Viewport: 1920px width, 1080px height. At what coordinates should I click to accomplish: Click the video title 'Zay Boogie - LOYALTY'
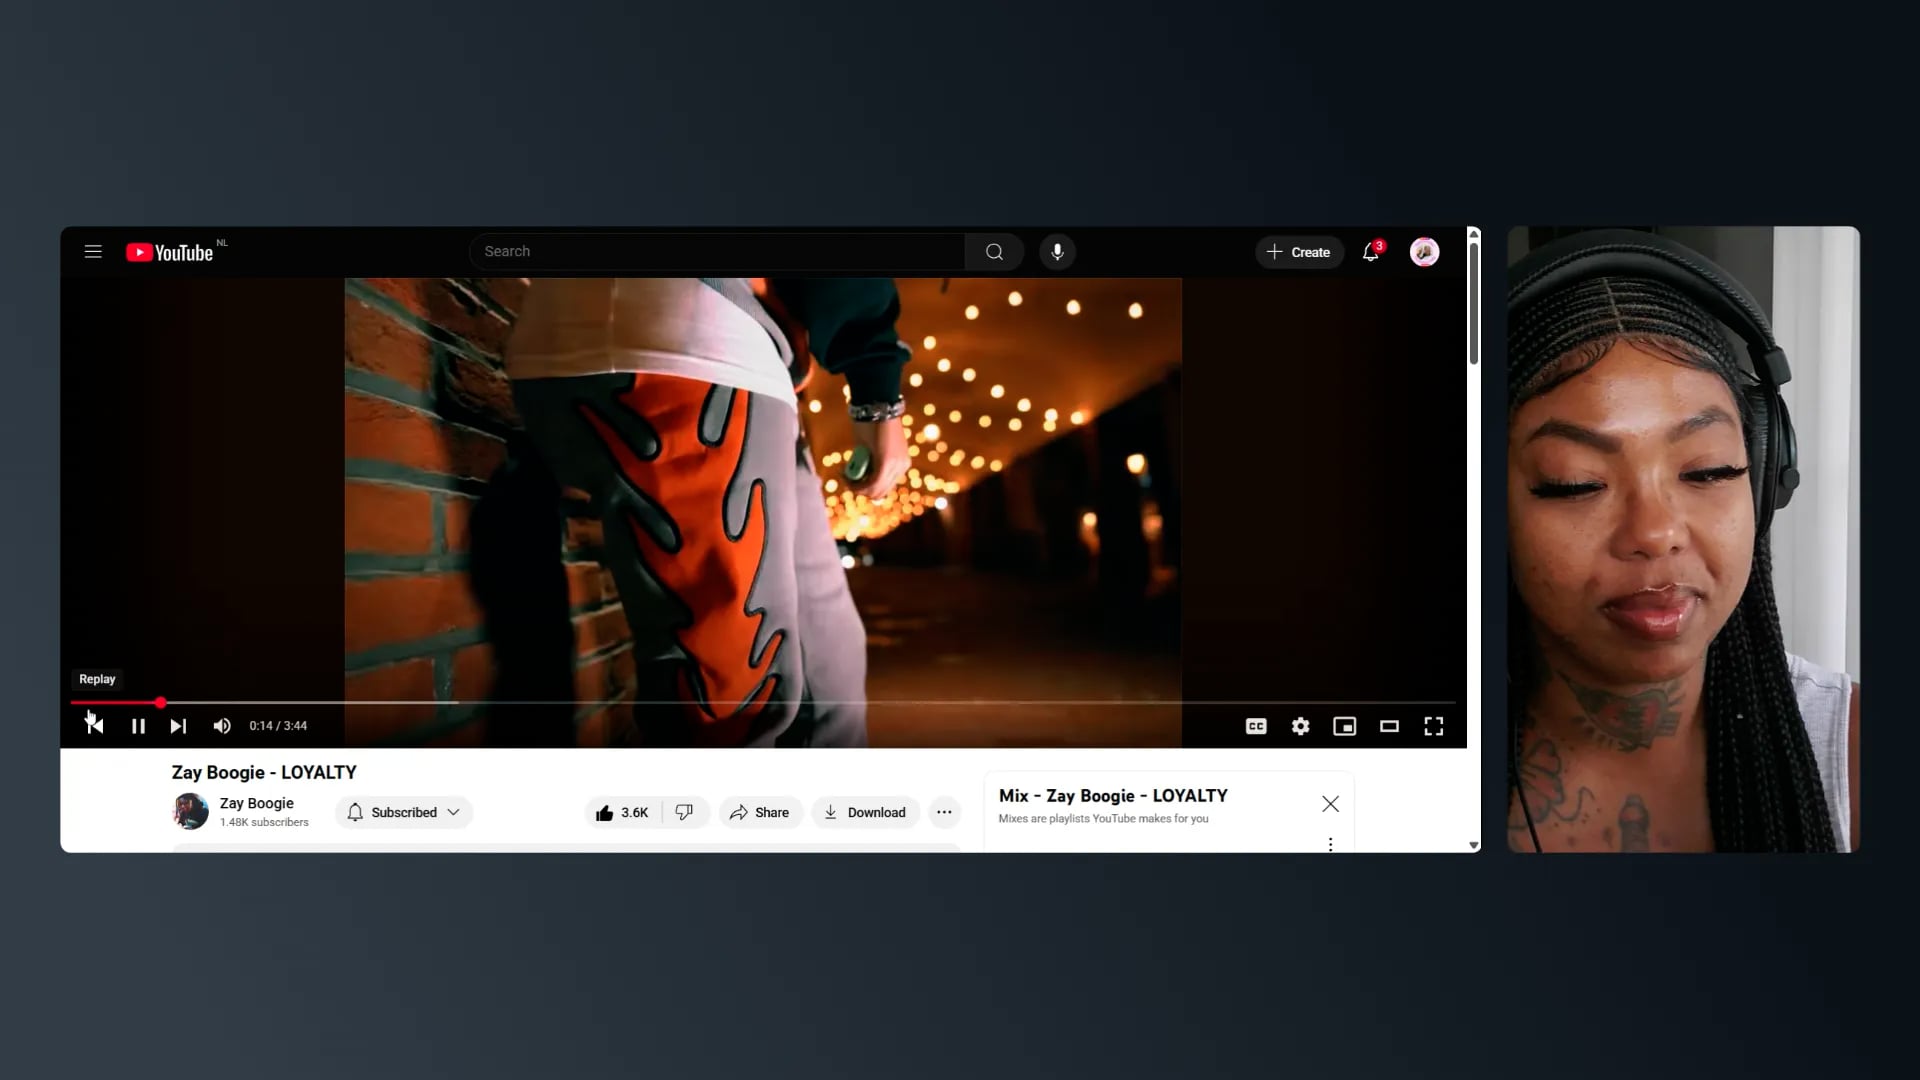264,773
